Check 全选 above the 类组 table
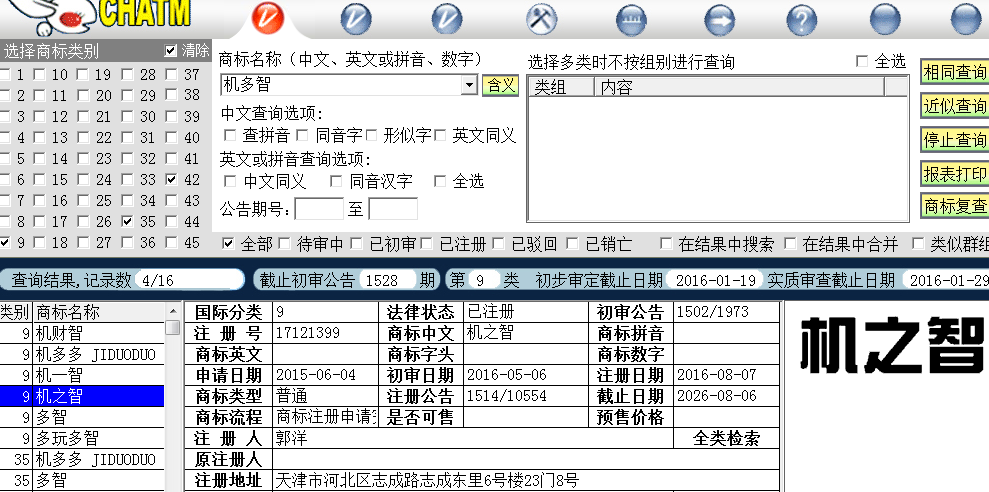This screenshot has width=989, height=492. [x=862, y=61]
